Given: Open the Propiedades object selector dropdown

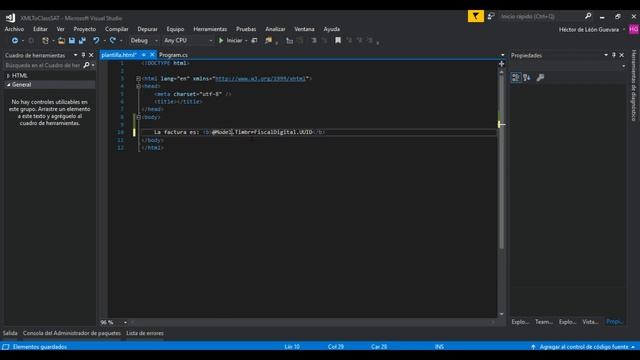Looking at the screenshot, I should [623, 66].
